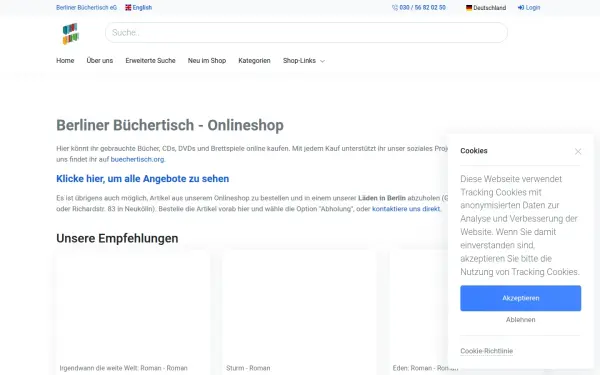Expand the Shop-Links chevron
Image resolution: width=600 pixels, height=375 pixels.
click(323, 61)
